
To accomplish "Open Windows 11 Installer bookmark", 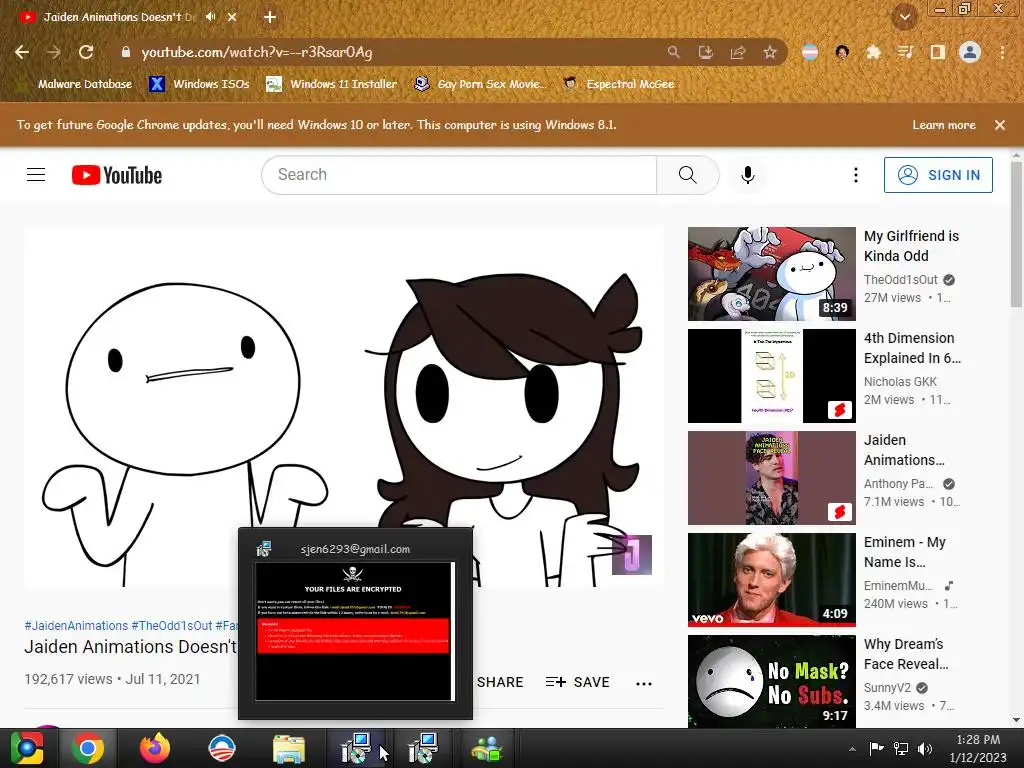I will click(332, 84).
